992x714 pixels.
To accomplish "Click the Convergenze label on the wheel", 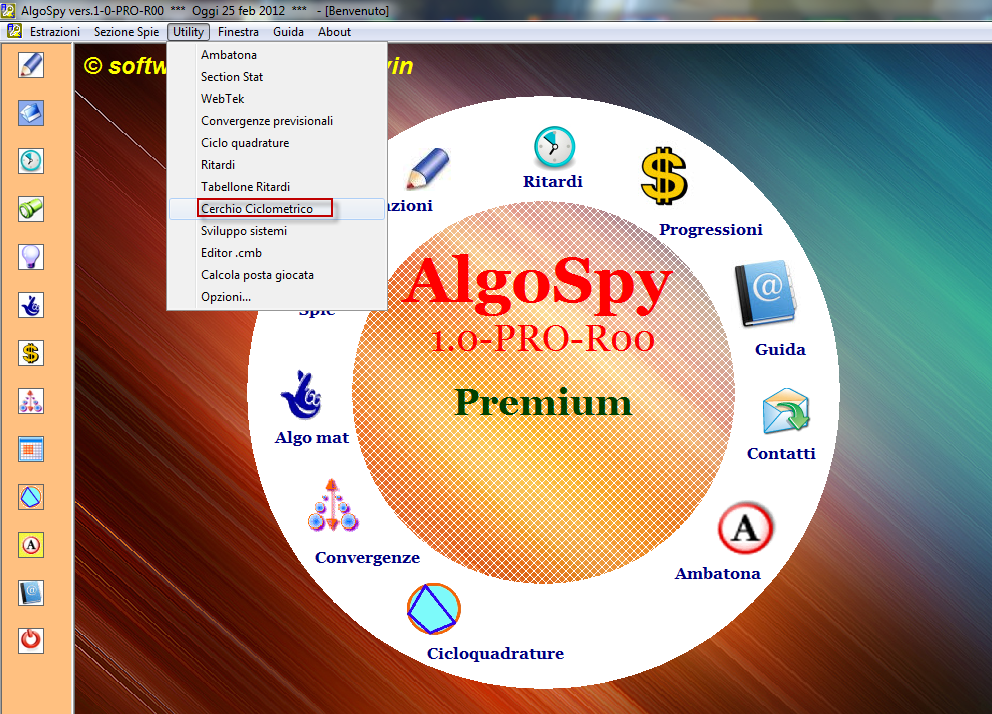I will pyautogui.click(x=368, y=558).
